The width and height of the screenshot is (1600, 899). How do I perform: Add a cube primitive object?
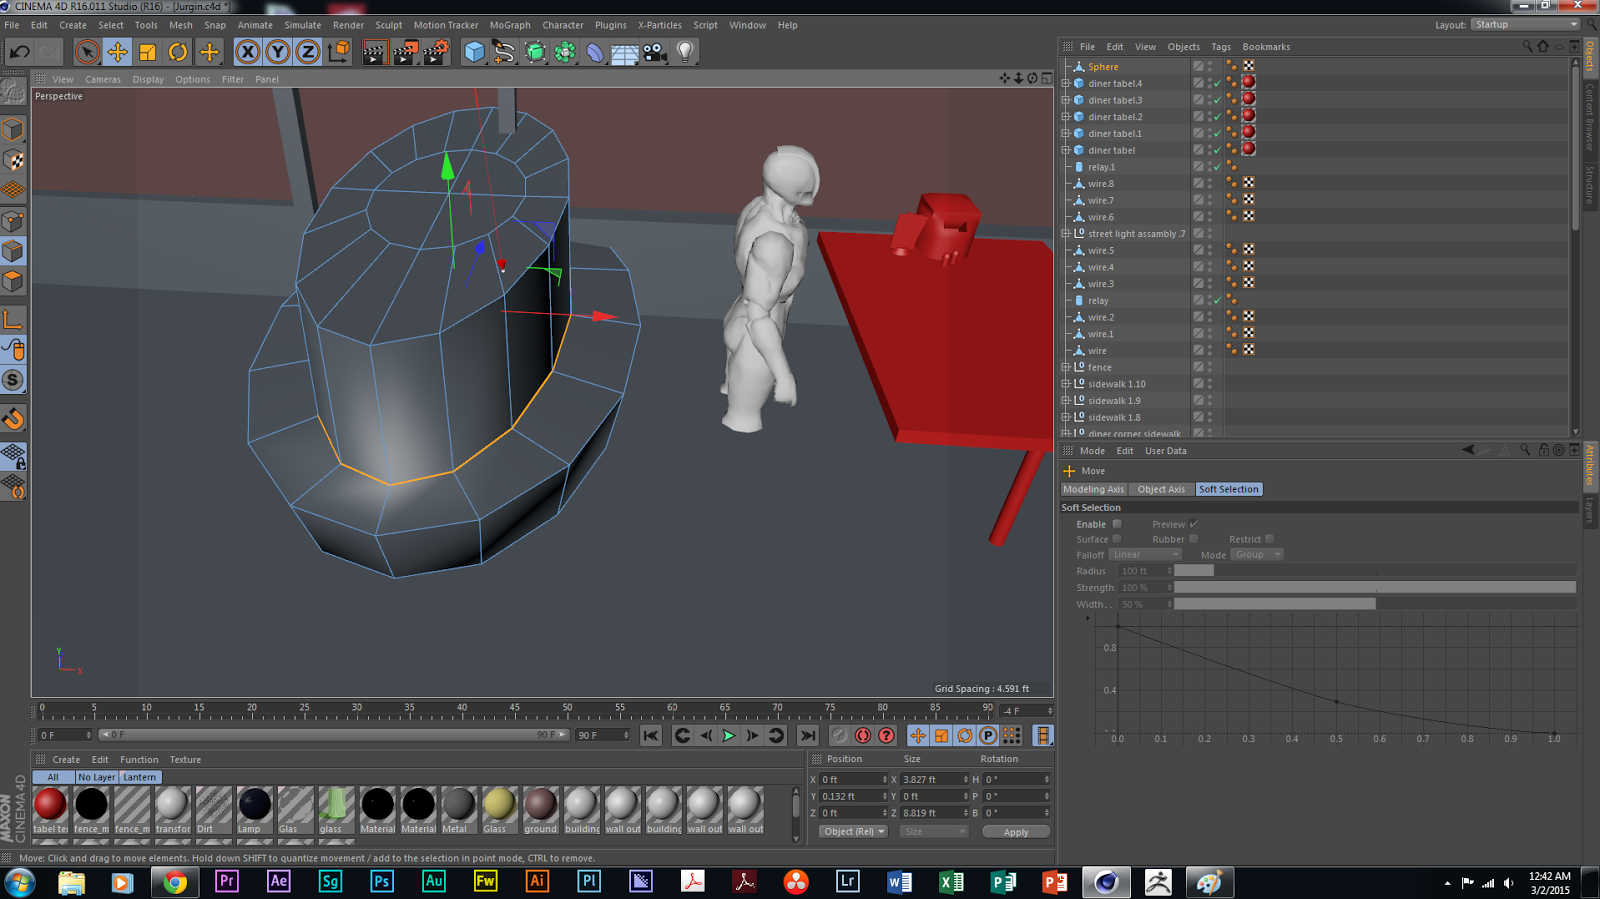point(474,52)
